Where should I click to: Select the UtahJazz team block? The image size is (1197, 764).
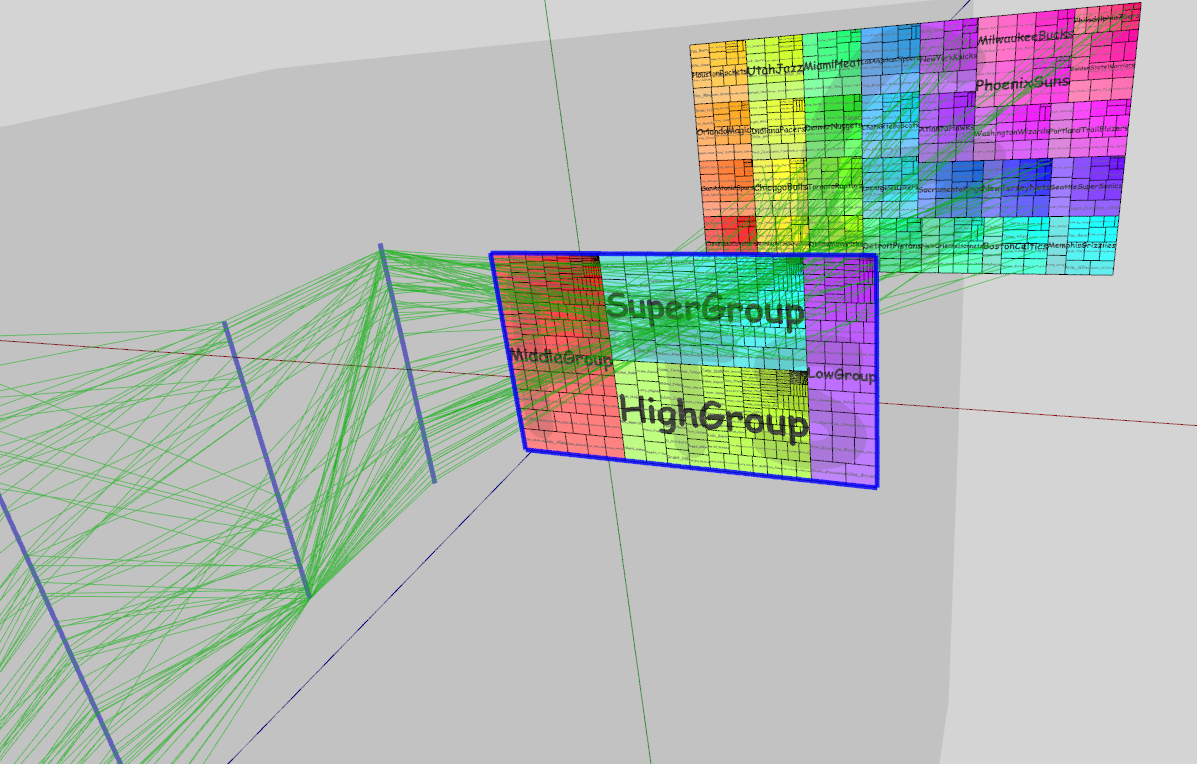click(775, 69)
